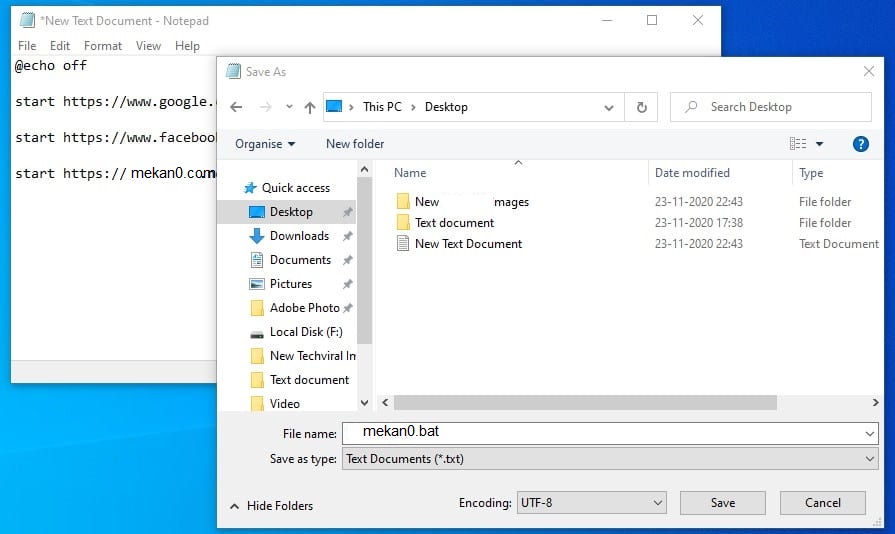This screenshot has height=534, width=895.
Task: Create a New folder
Action: tap(355, 144)
